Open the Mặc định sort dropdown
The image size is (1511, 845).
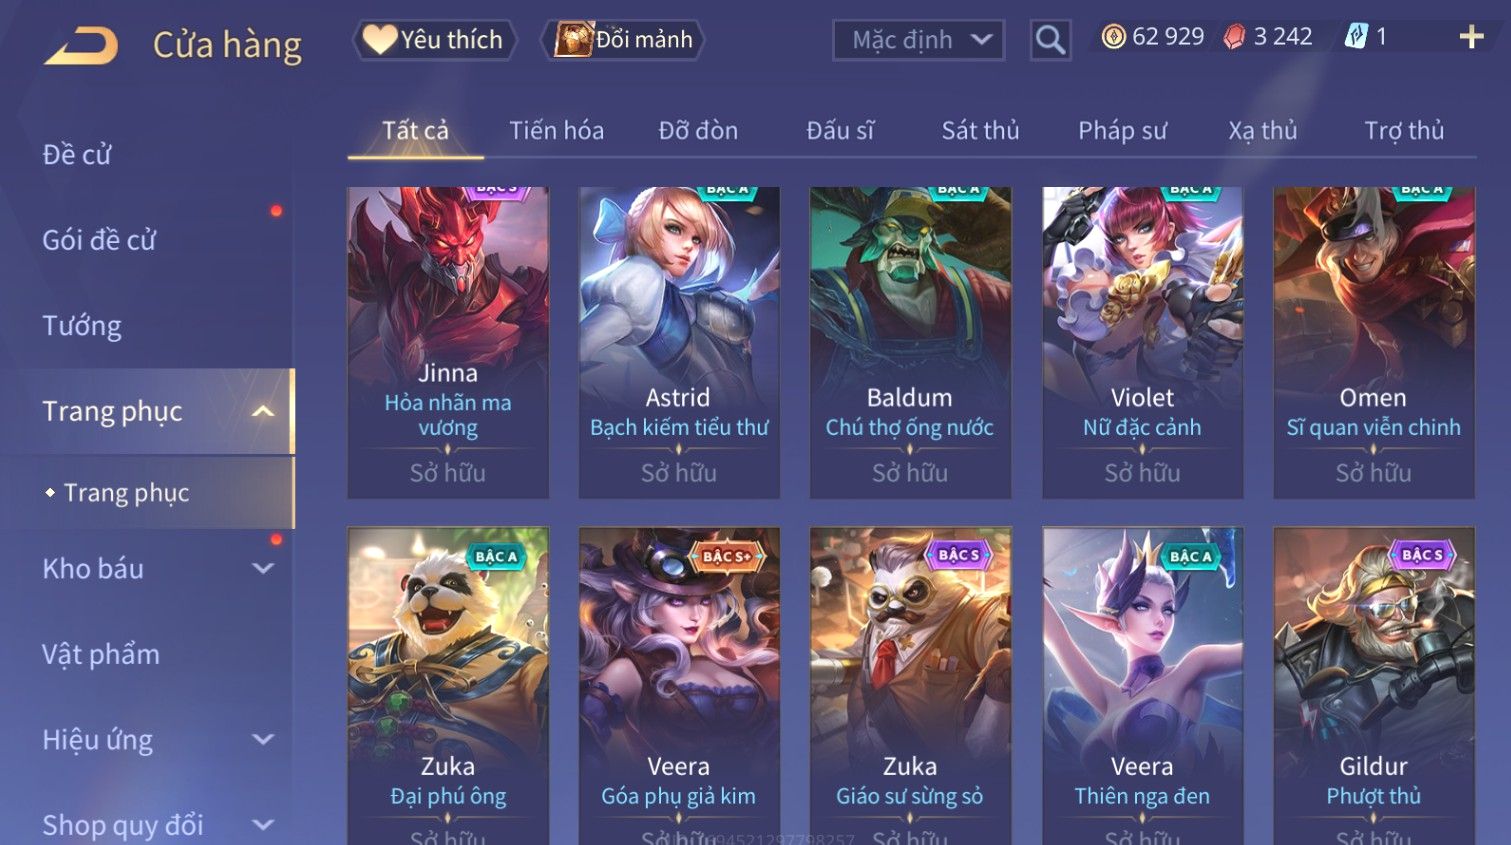coord(918,40)
